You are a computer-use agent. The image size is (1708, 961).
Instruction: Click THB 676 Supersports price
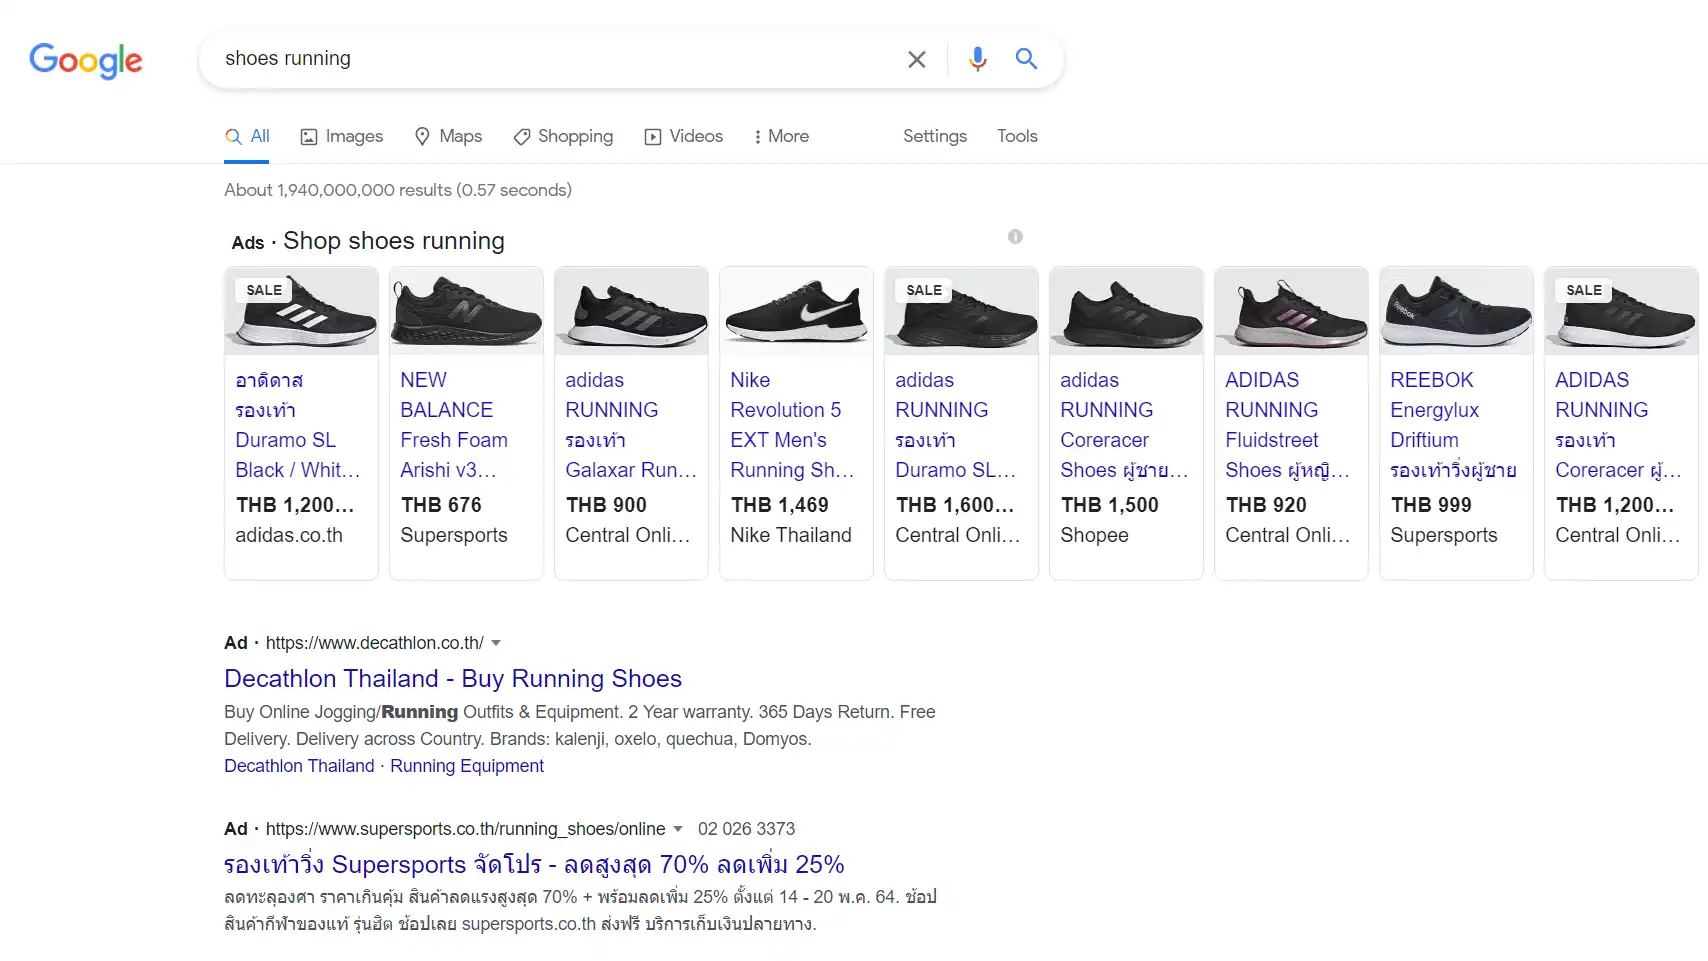pyautogui.click(x=441, y=505)
